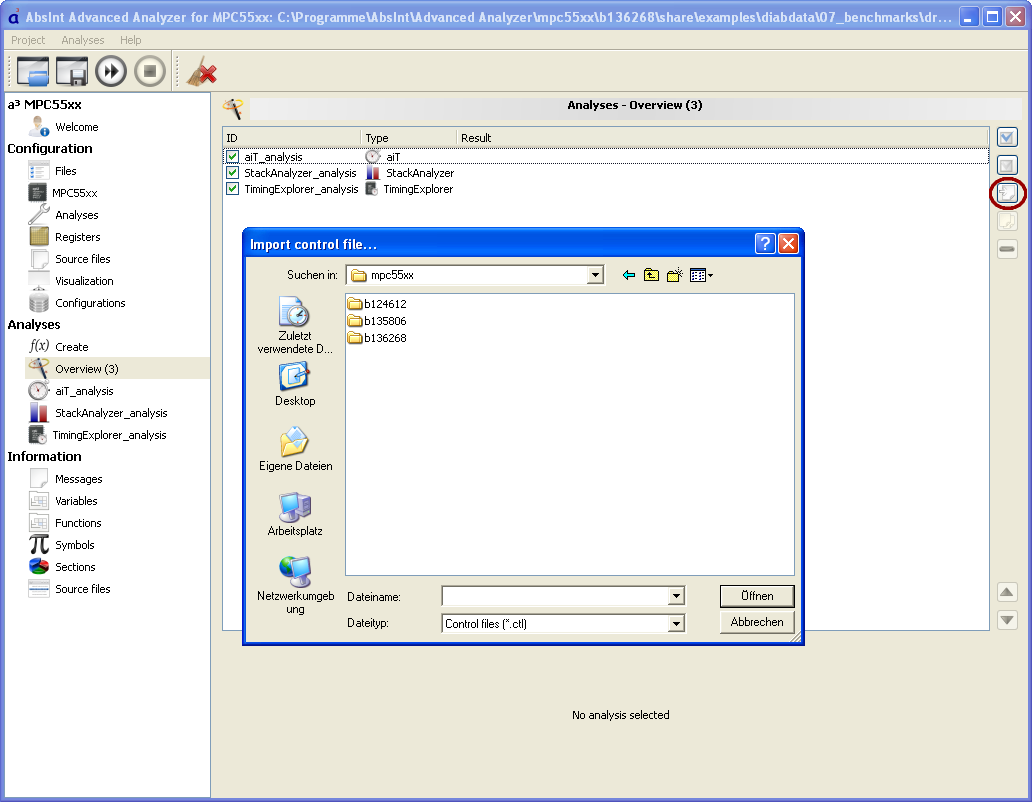Close the Import control file dialog
The image size is (1032, 802).
tap(788, 243)
